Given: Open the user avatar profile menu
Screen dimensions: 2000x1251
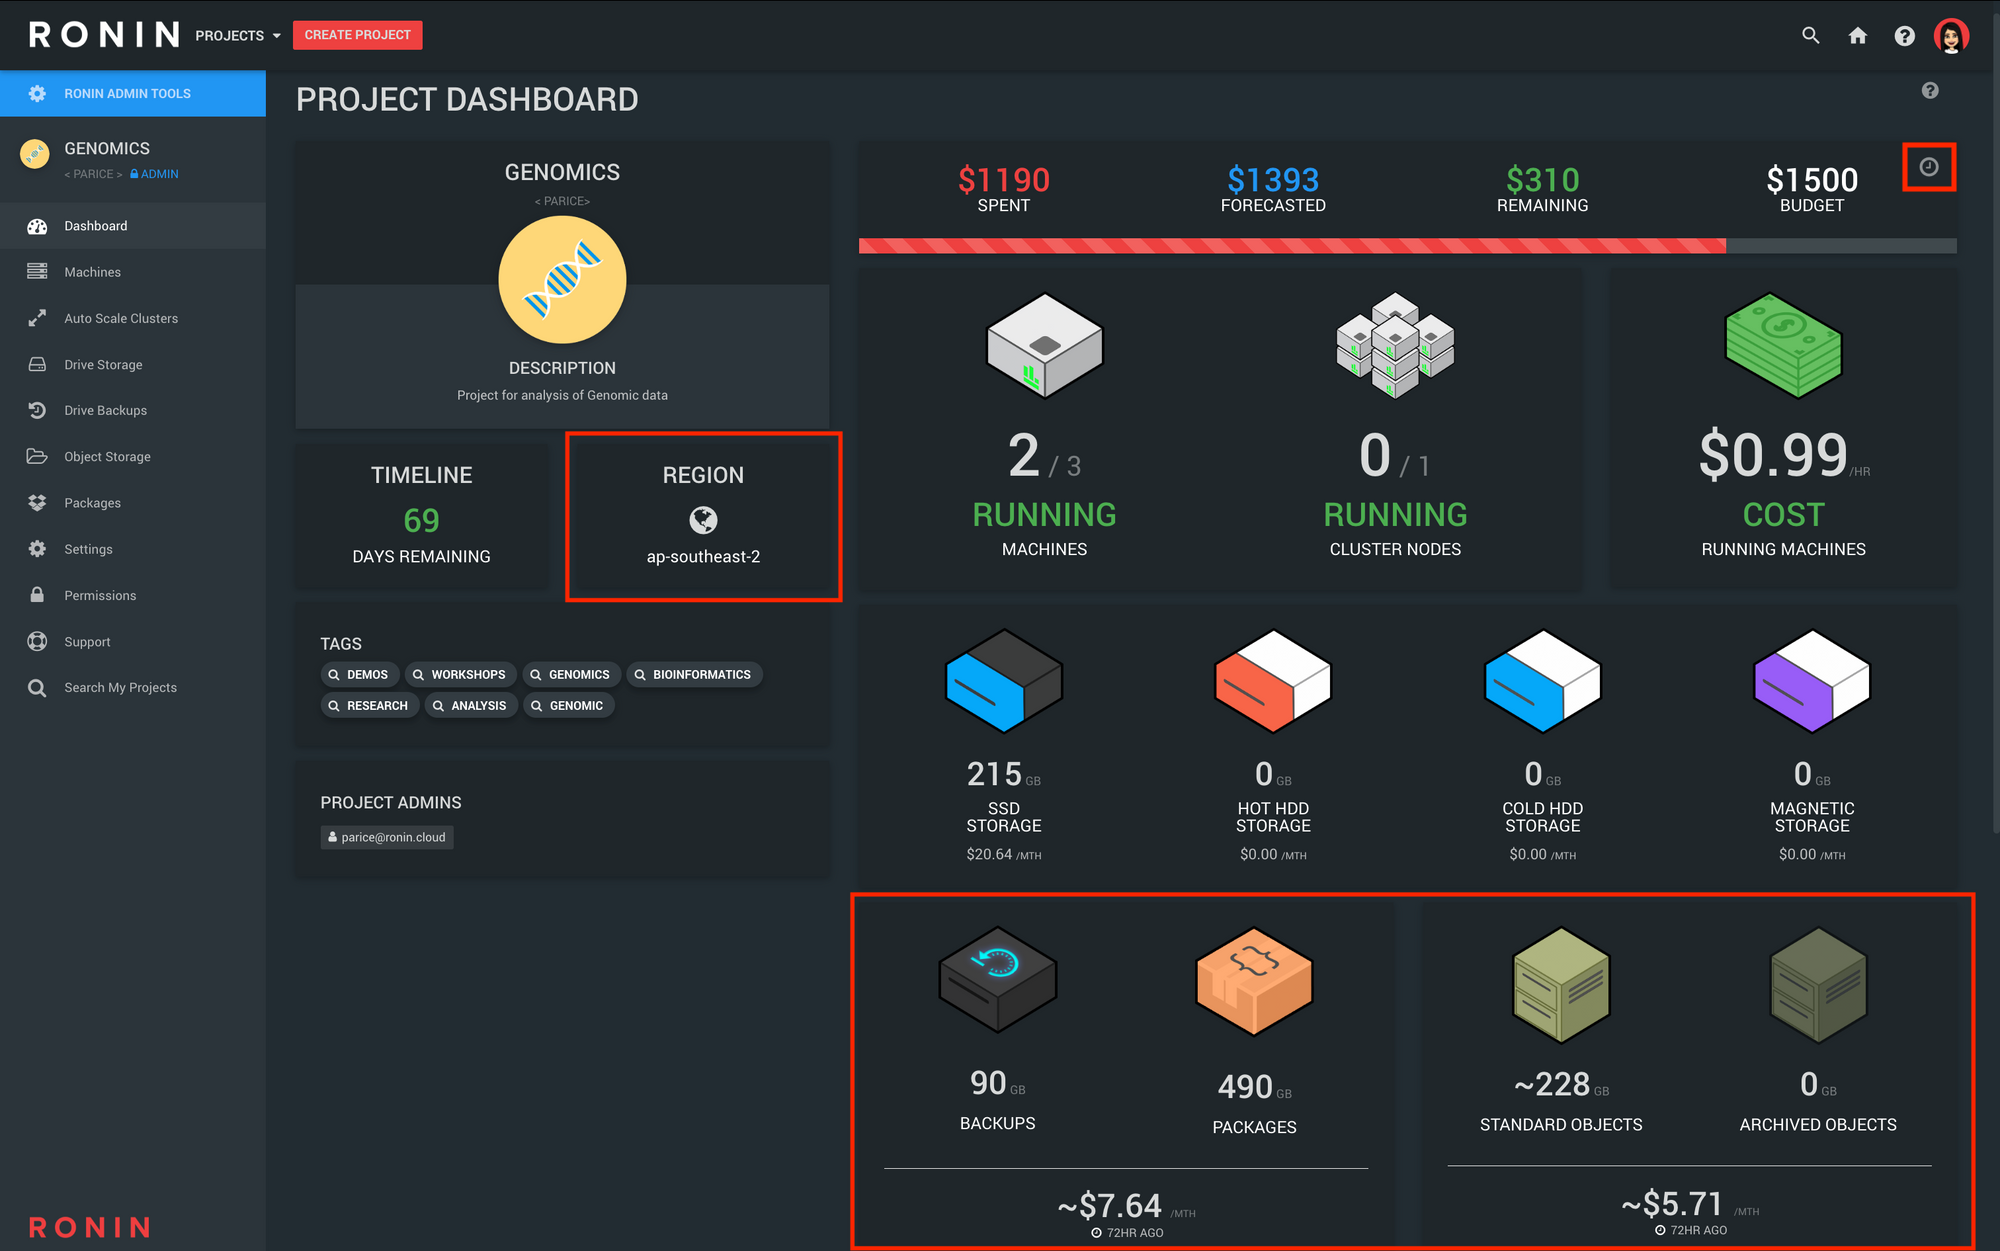Looking at the screenshot, I should [1951, 35].
